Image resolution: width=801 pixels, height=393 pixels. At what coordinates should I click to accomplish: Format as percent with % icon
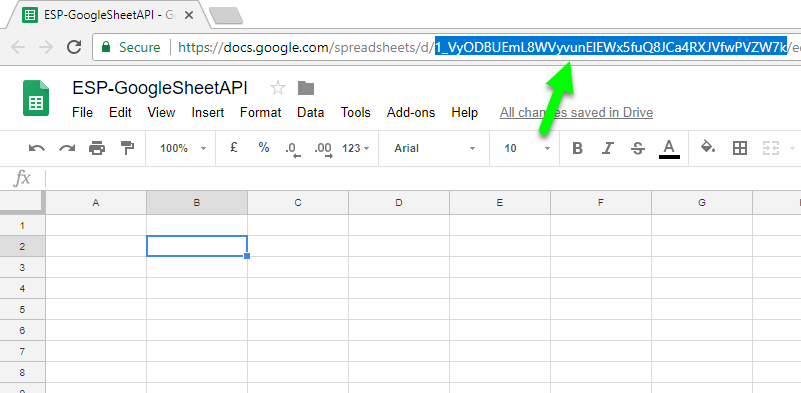tap(264, 148)
